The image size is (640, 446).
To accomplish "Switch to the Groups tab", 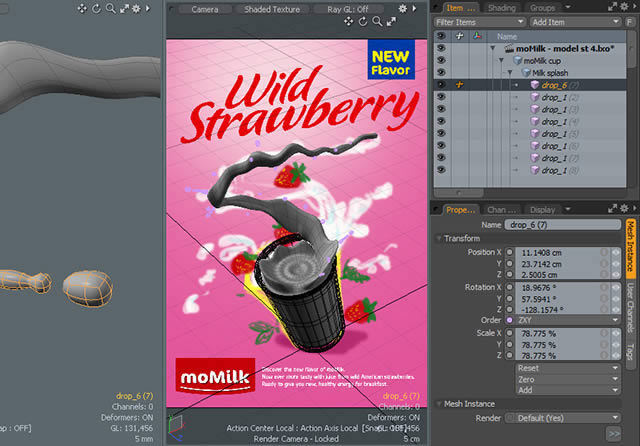I will (x=542, y=8).
